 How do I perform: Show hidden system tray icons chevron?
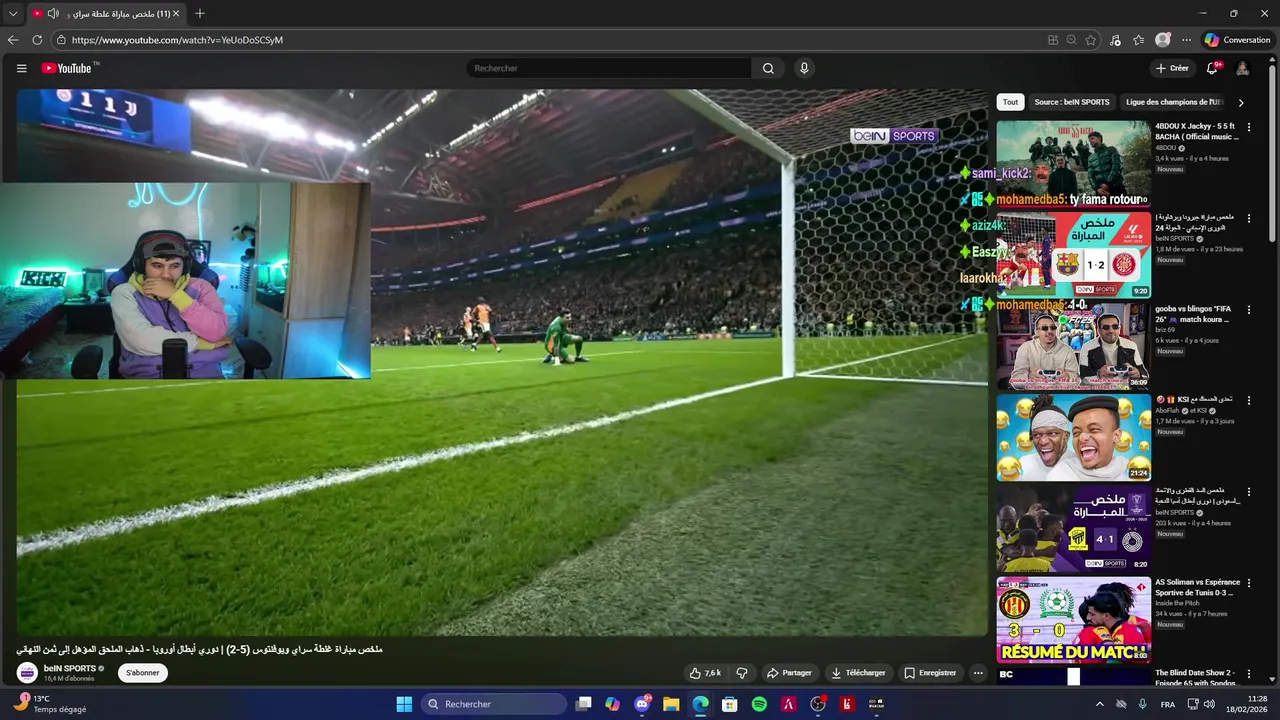tap(1100, 704)
